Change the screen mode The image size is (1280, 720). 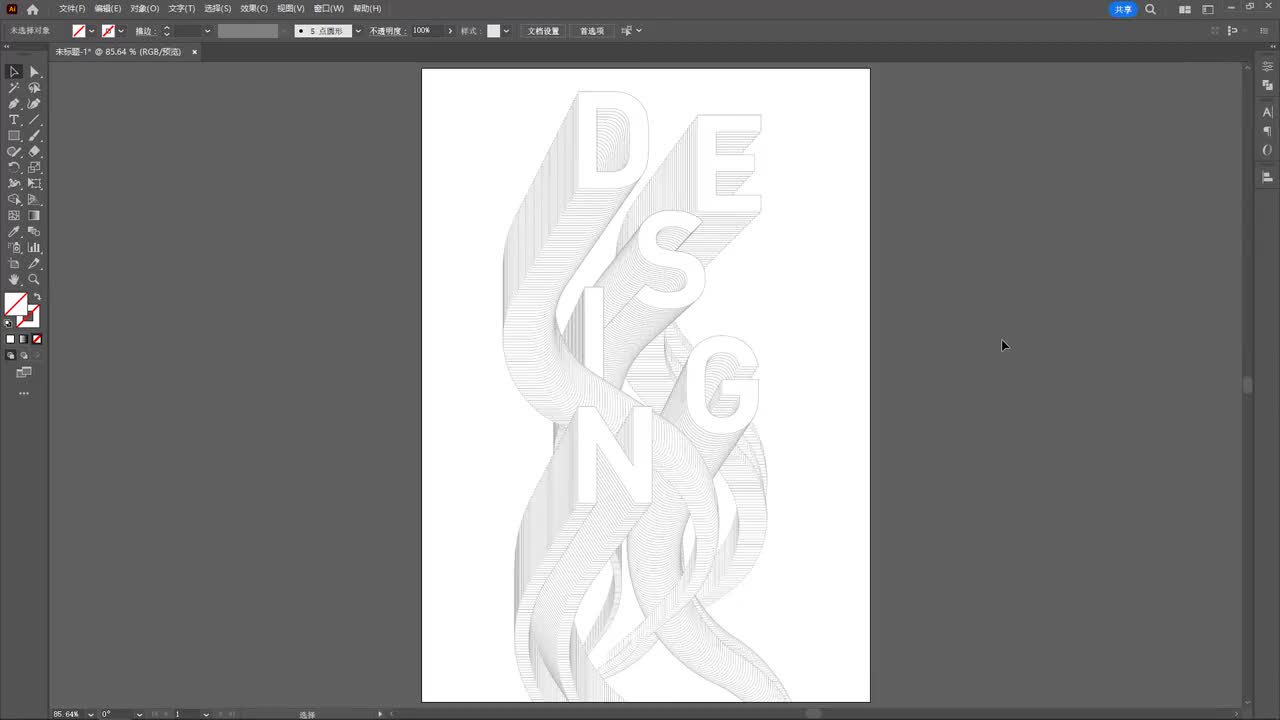[x=24, y=372]
